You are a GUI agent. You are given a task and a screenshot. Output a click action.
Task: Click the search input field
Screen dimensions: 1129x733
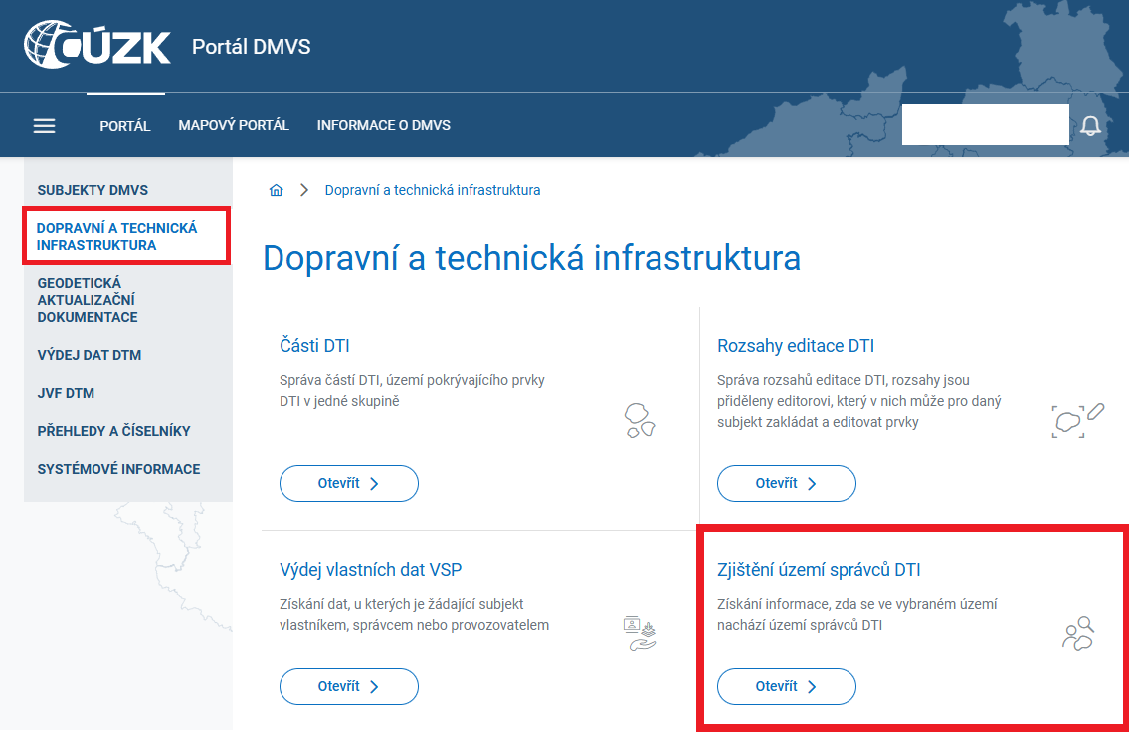pyautogui.click(x=984, y=124)
